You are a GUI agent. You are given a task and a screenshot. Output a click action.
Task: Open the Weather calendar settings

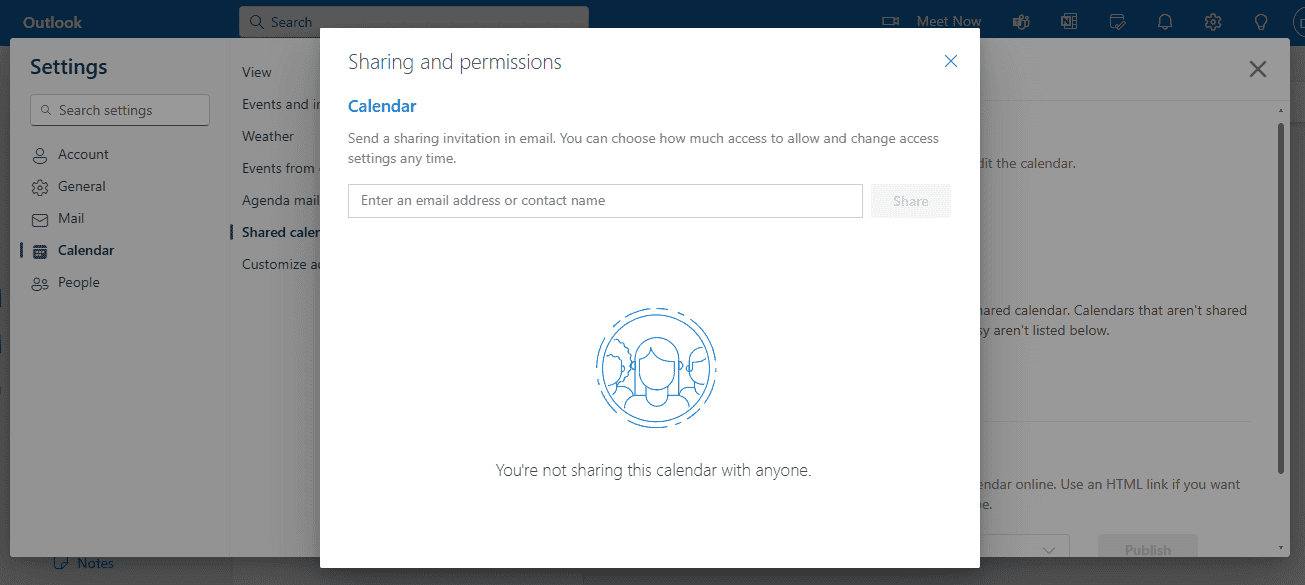coord(268,136)
